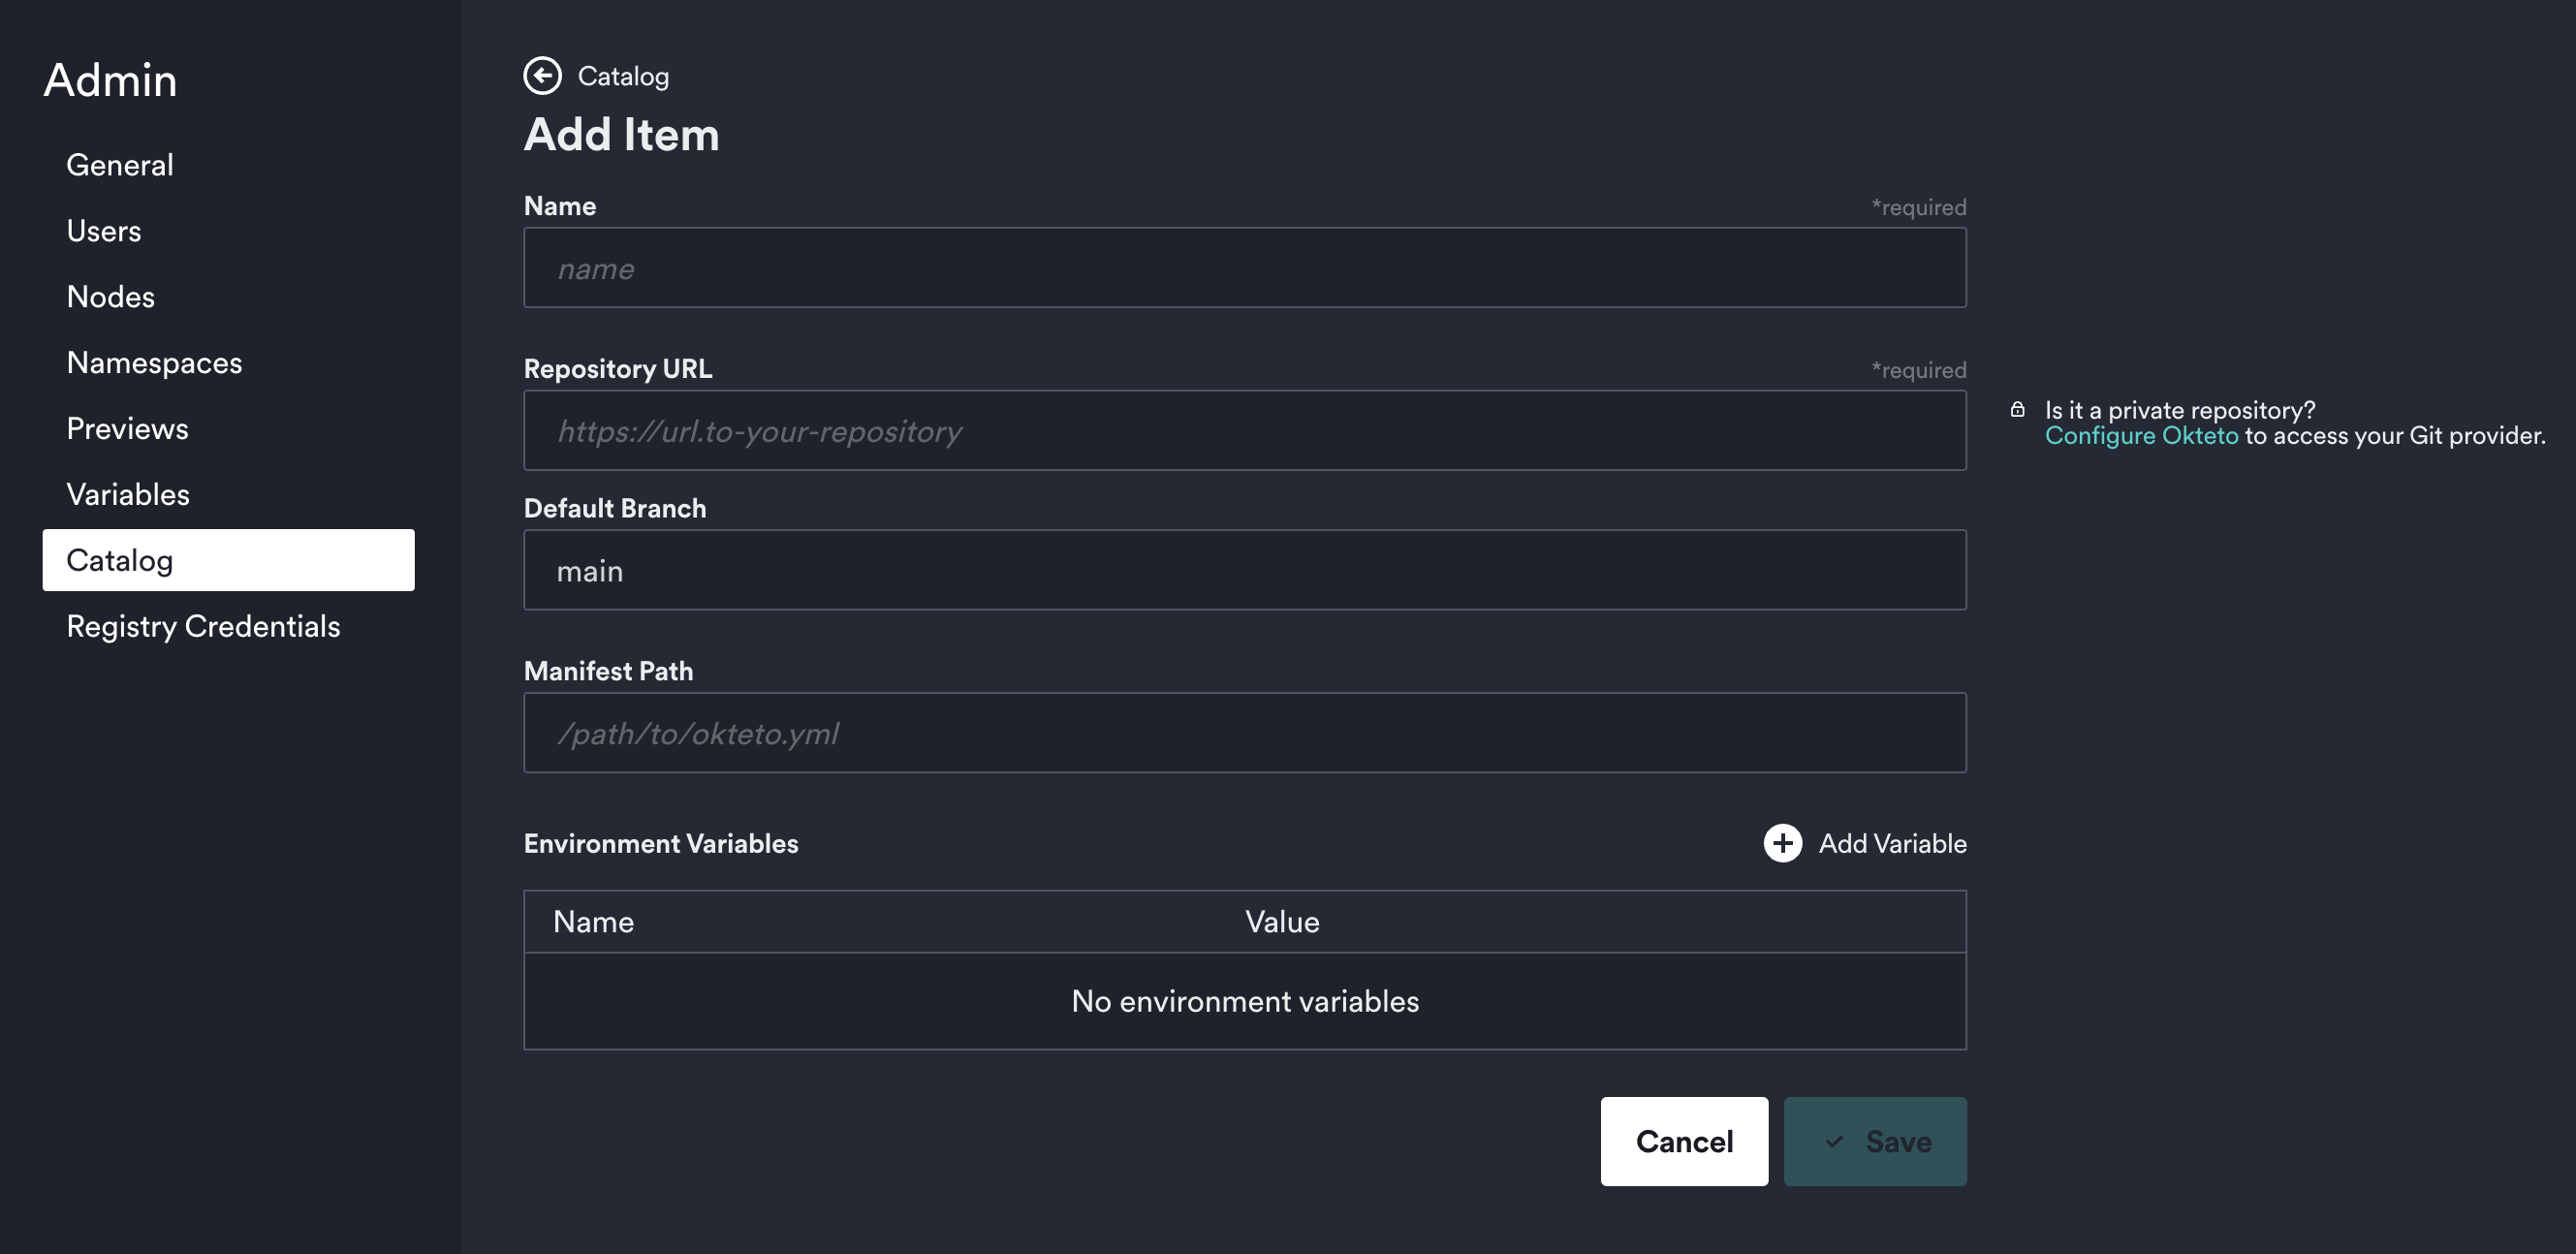Click the lock icon near private repository hint
Screen dimensions: 2576x1254
click(x=2017, y=410)
